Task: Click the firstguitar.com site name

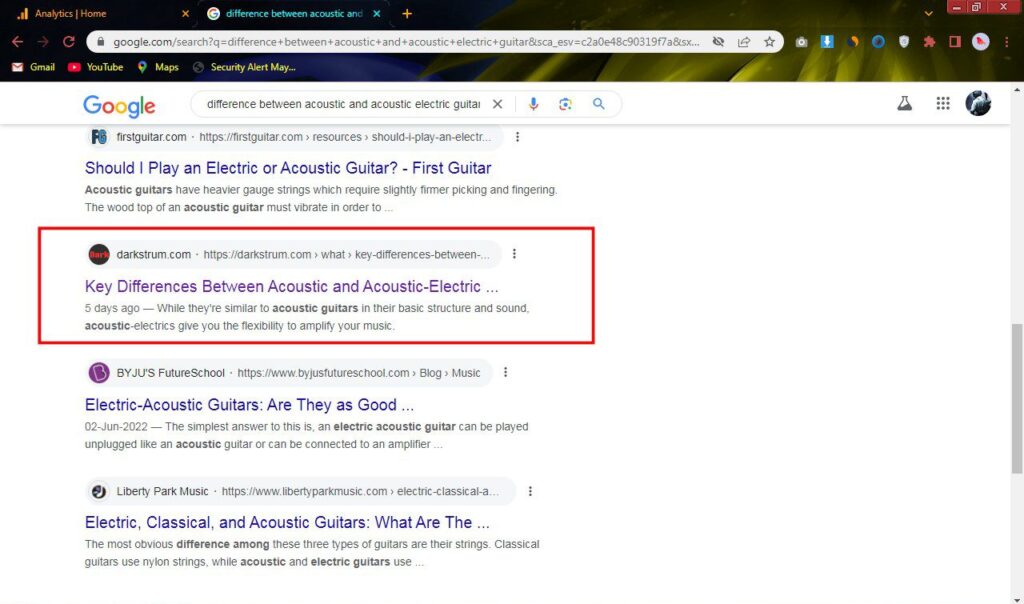Action: [152, 136]
